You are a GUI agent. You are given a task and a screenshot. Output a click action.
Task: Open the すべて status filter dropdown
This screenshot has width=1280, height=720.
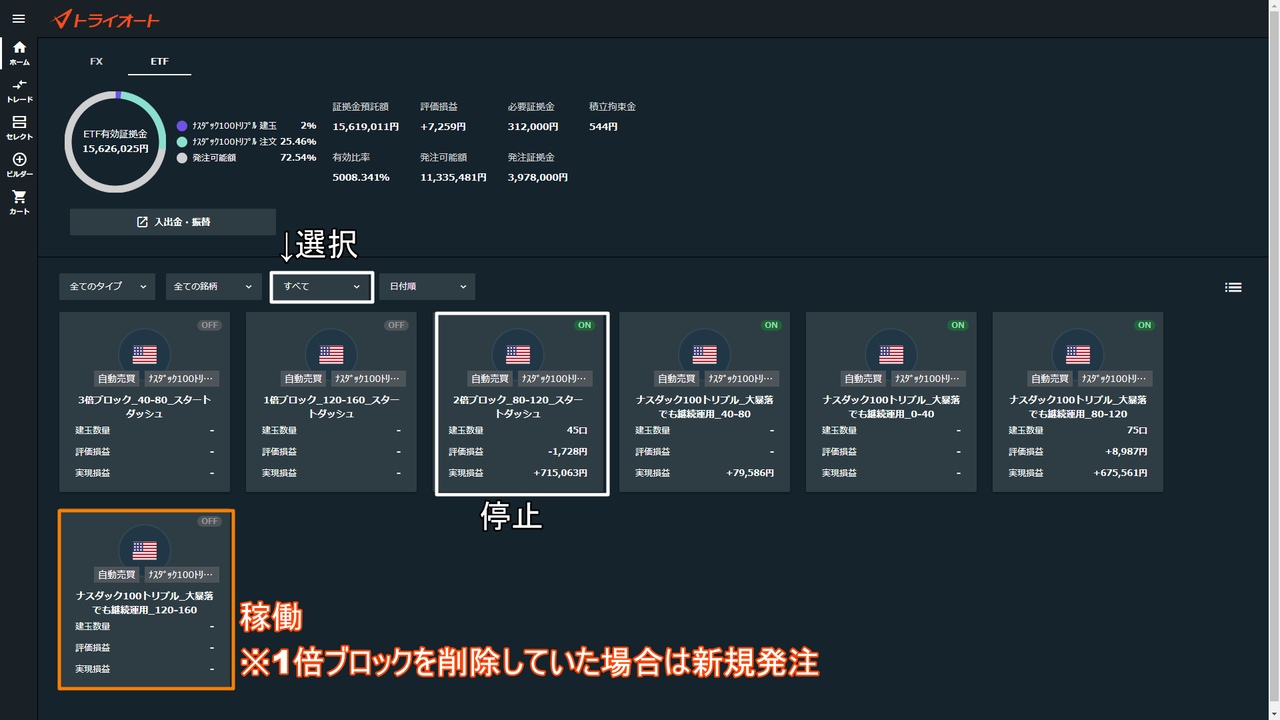click(x=322, y=287)
